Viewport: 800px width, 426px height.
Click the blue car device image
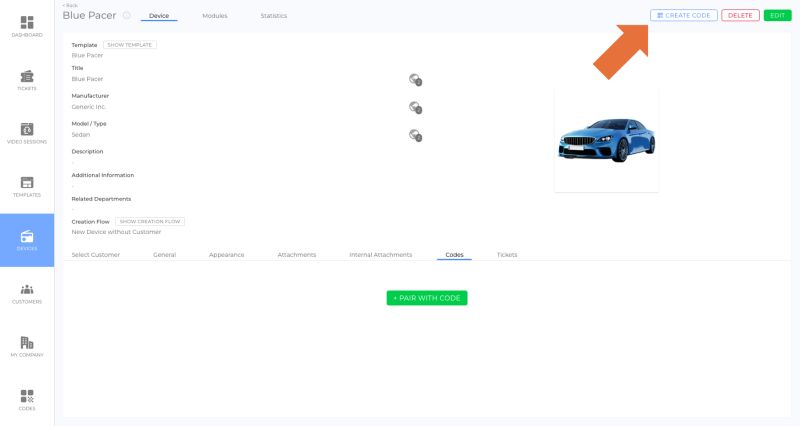607,140
